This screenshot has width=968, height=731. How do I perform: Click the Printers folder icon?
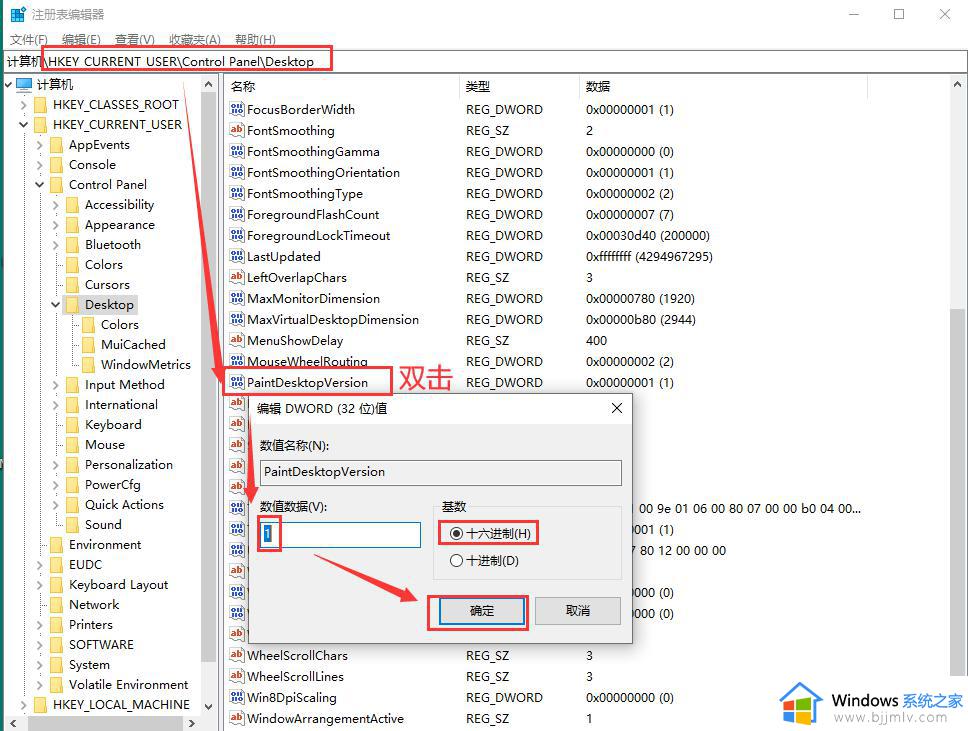pyautogui.click(x=56, y=625)
